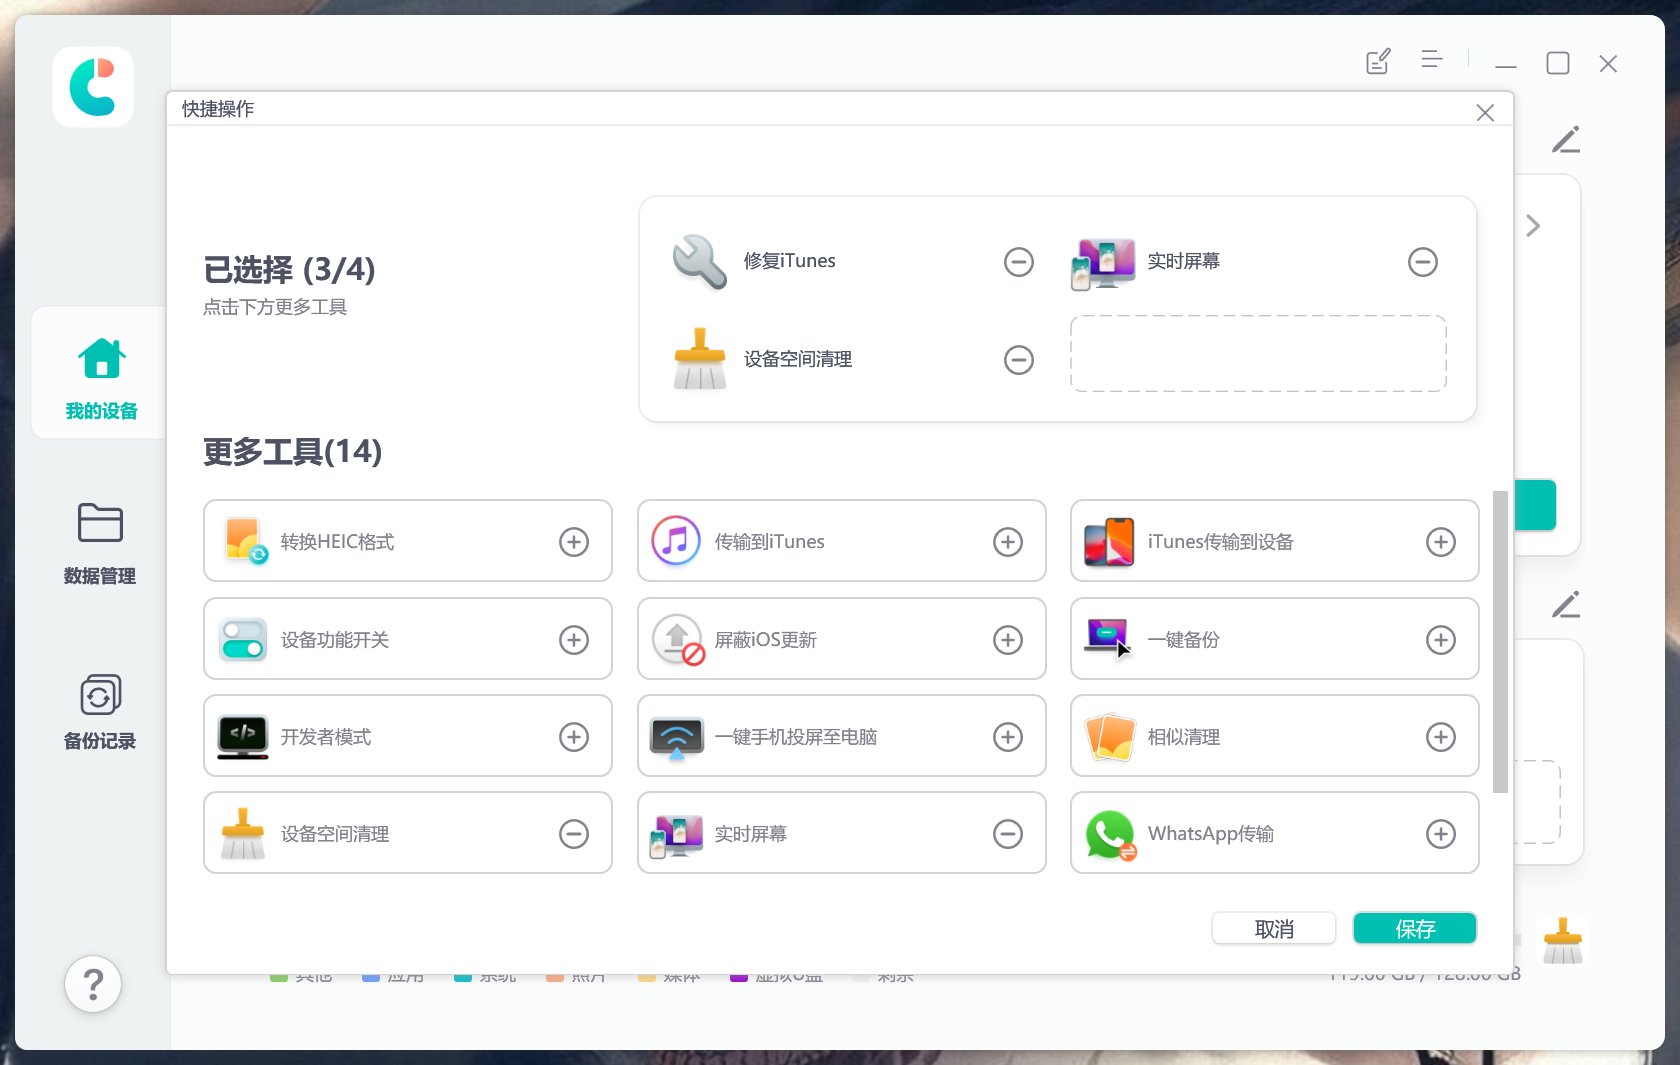Image resolution: width=1680 pixels, height=1065 pixels.
Task: Remove 实时屏幕 from the selected panel
Action: pyautogui.click(x=1422, y=262)
